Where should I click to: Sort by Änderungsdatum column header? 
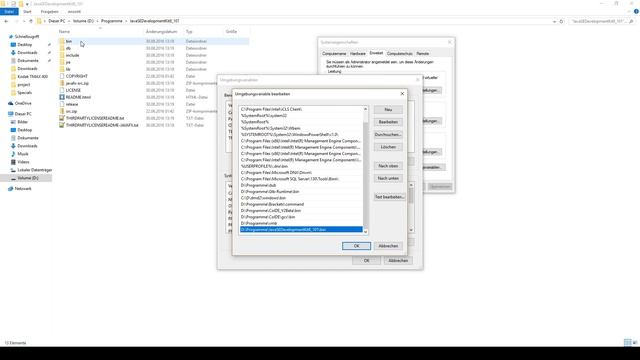162,31
